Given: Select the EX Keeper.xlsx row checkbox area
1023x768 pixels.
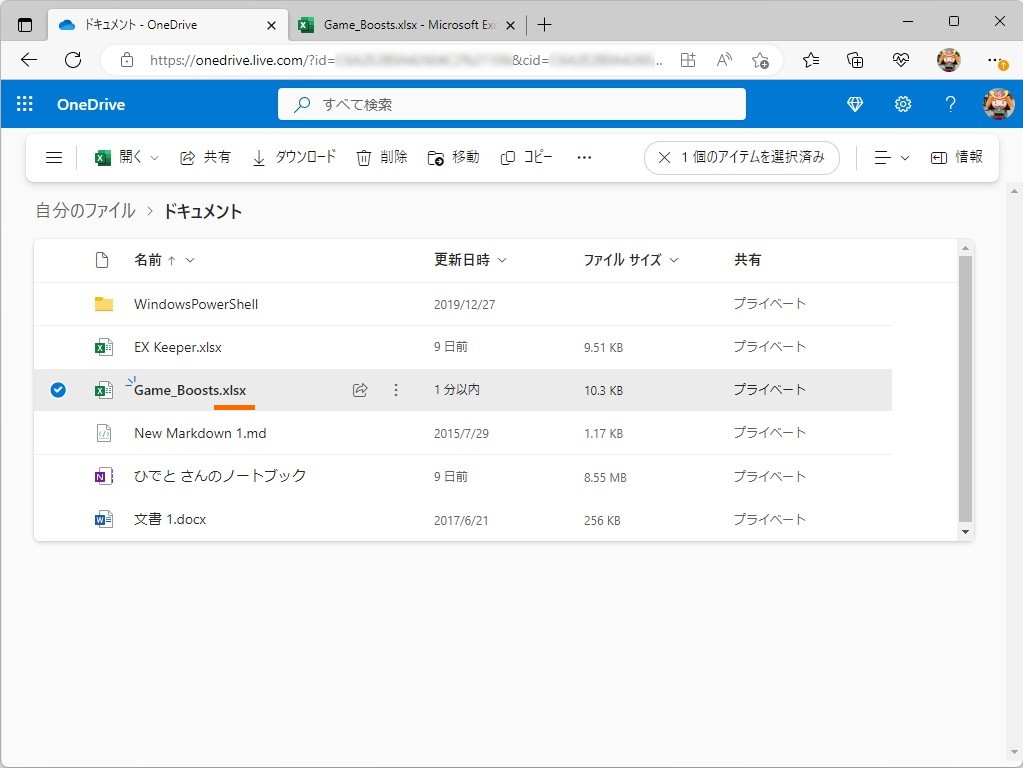Looking at the screenshot, I should (x=58, y=347).
